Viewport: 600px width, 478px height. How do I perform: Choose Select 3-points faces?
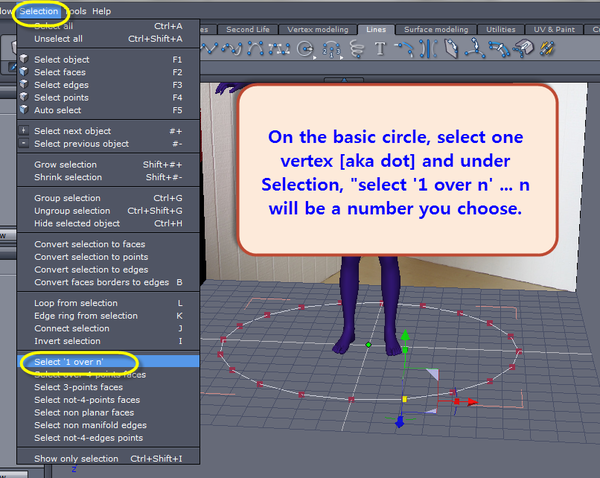tap(108, 387)
